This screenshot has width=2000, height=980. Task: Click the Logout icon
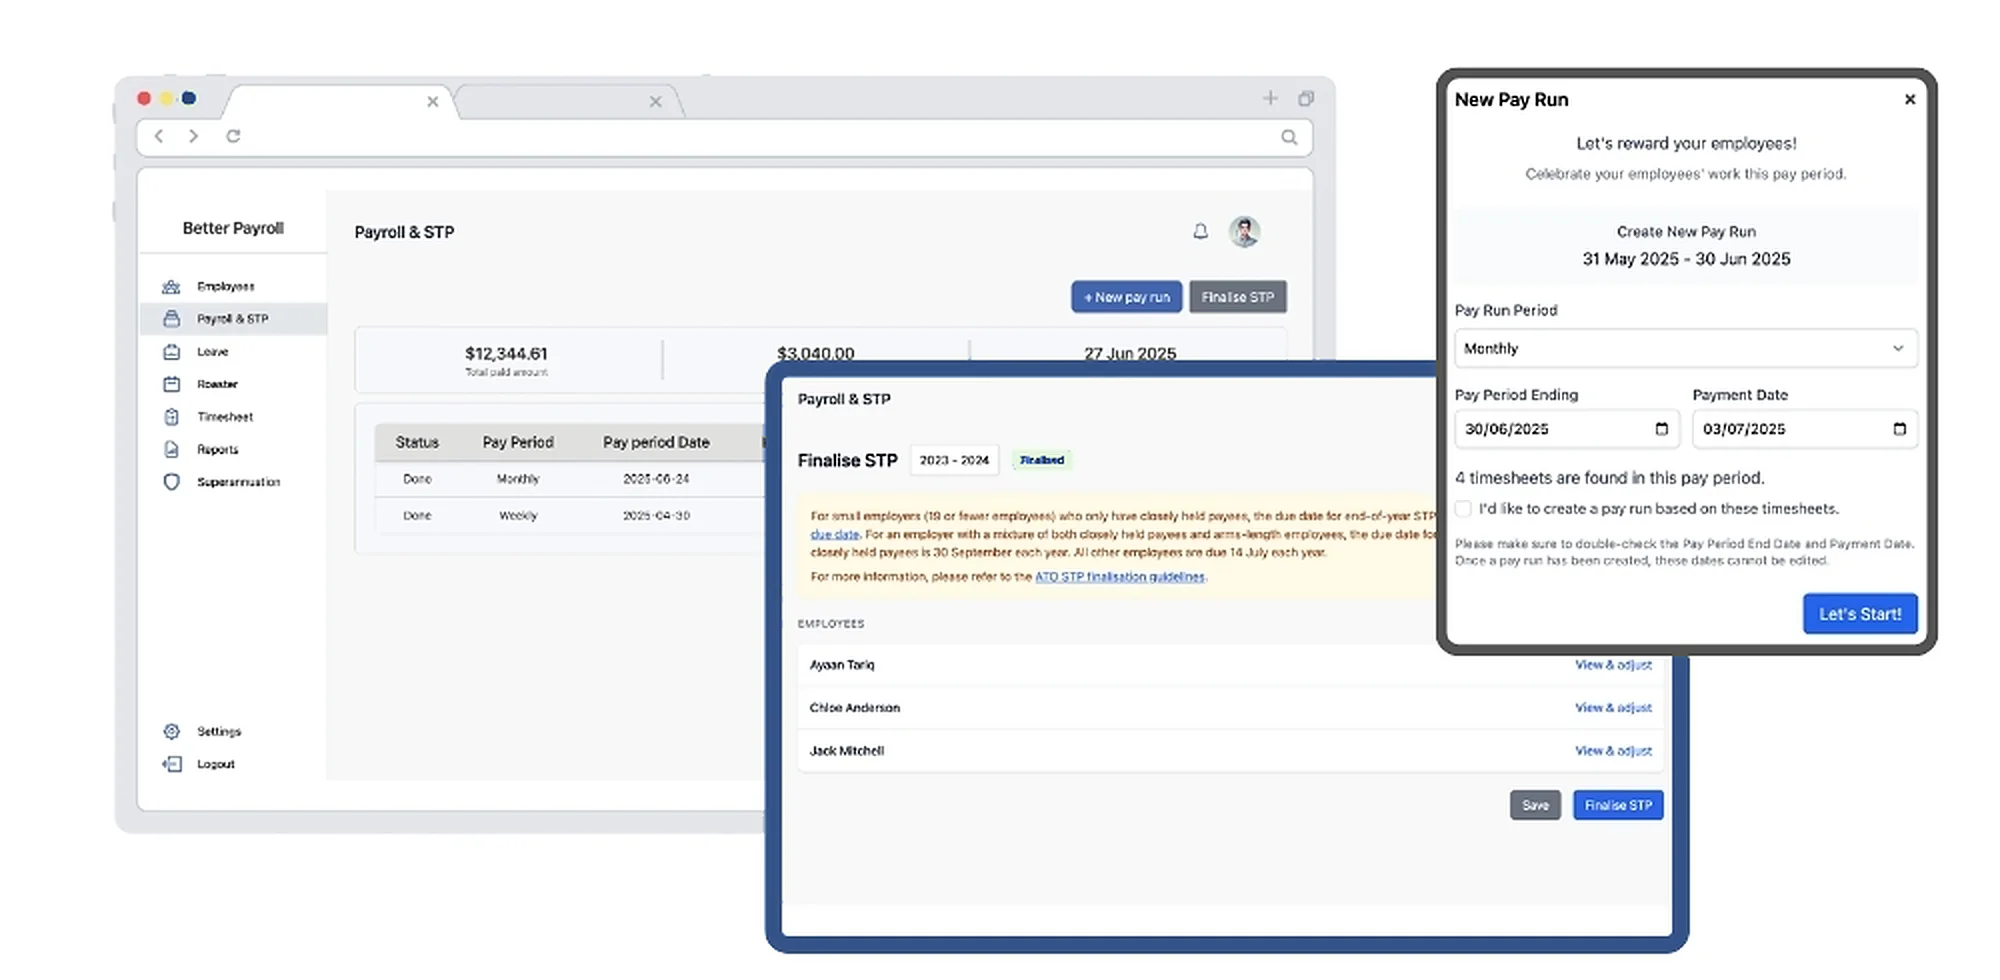point(171,764)
